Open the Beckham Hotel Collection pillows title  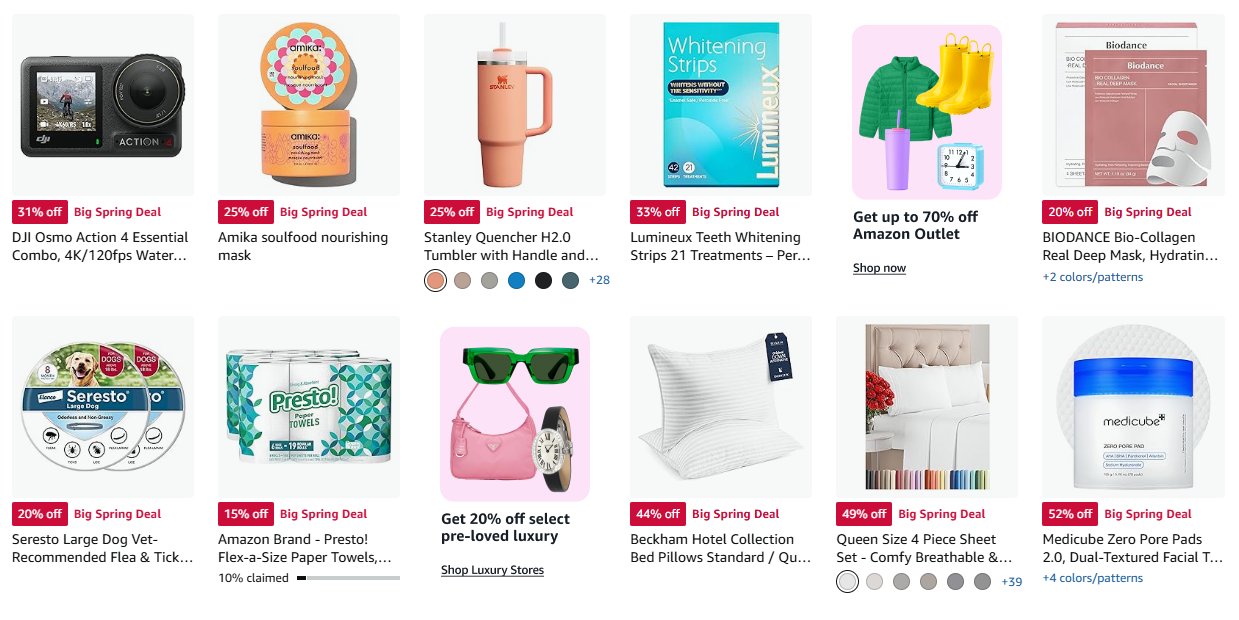coord(721,548)
